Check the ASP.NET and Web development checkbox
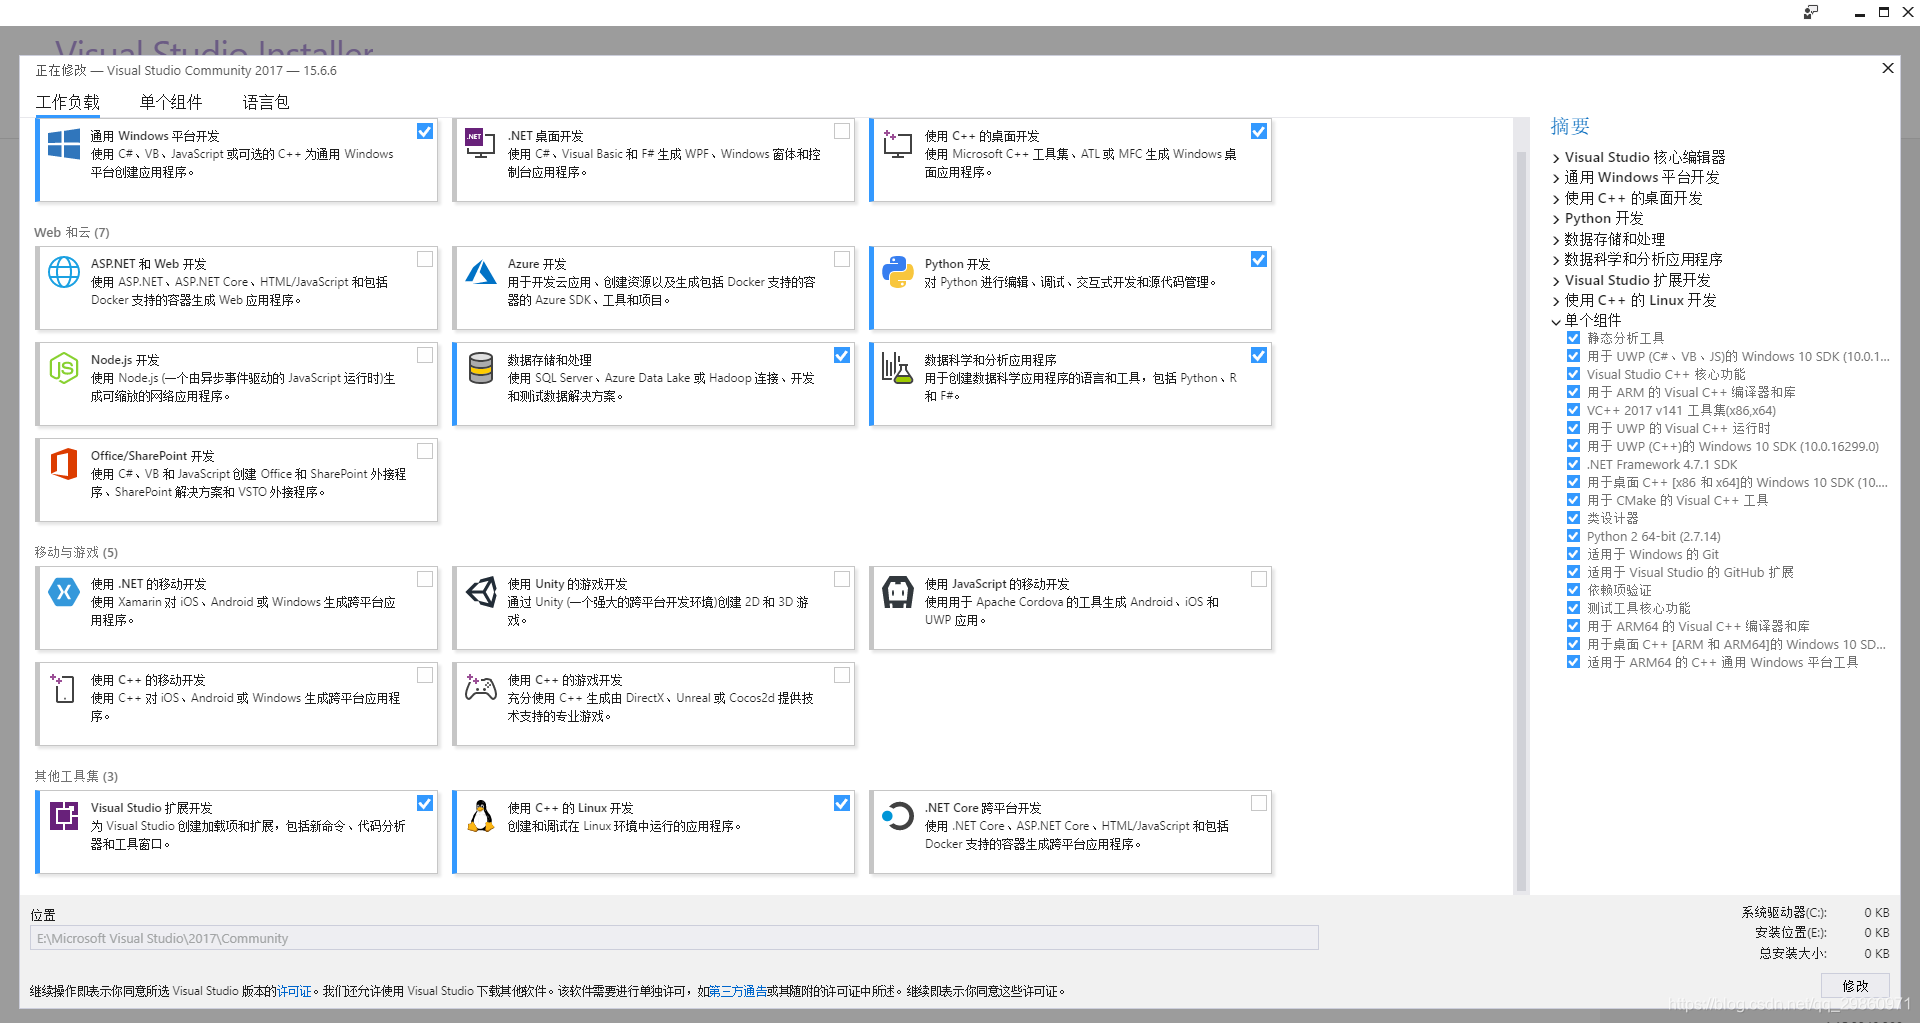Viewport: 1920px width, 1023px height. pyautogui.click(x=425, y=259)
